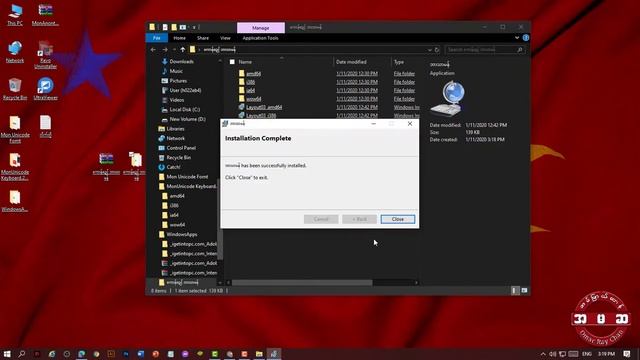
Task: Click the search magnifier icon in Explorer
Action: pos(520,50)
